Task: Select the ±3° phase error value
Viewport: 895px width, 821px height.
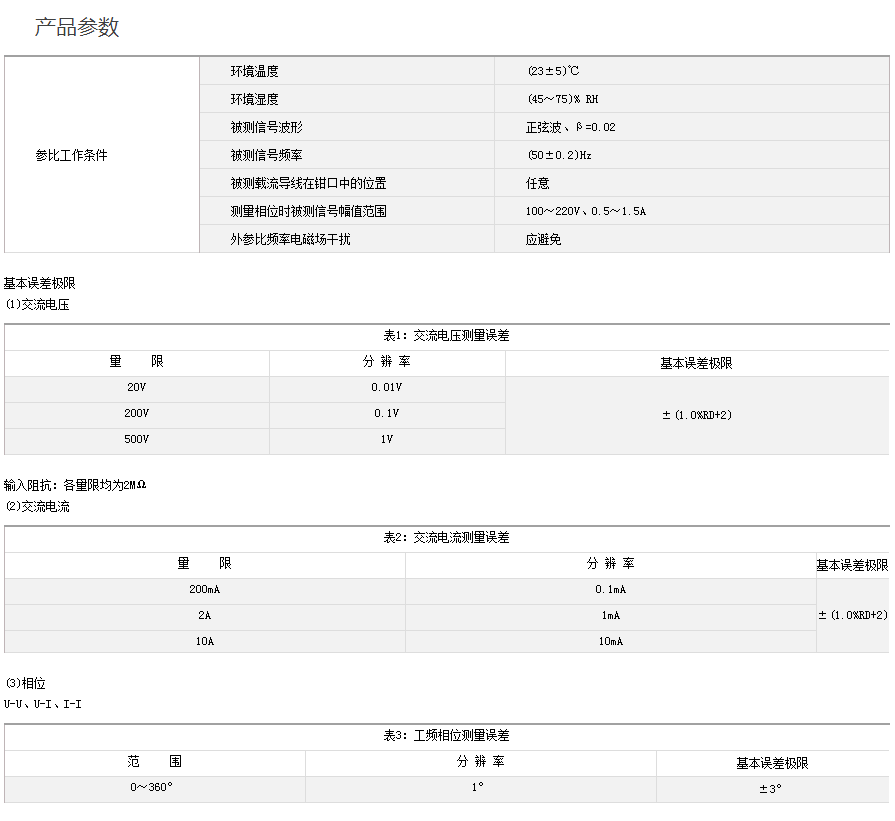Action: (x=770, y=788)
